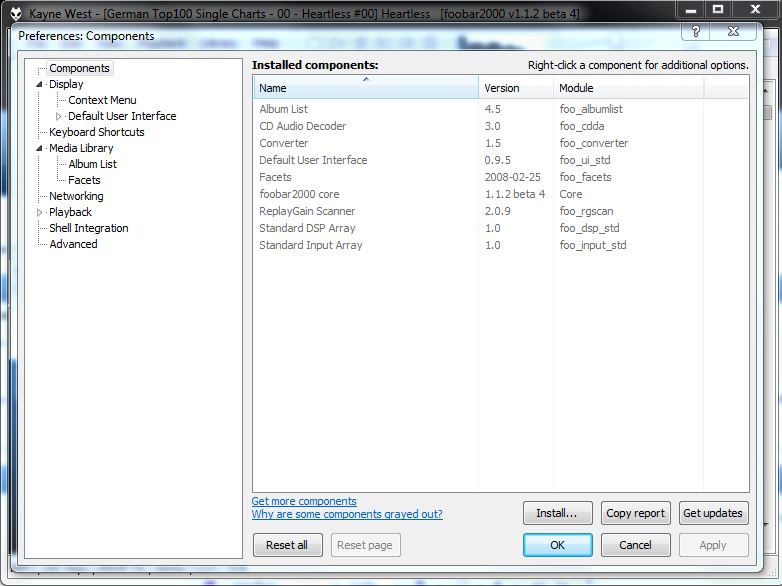The height and width of the screenshot is (586, 782).
Task: Select the Display tree item
Action: [x=66, y=84]
